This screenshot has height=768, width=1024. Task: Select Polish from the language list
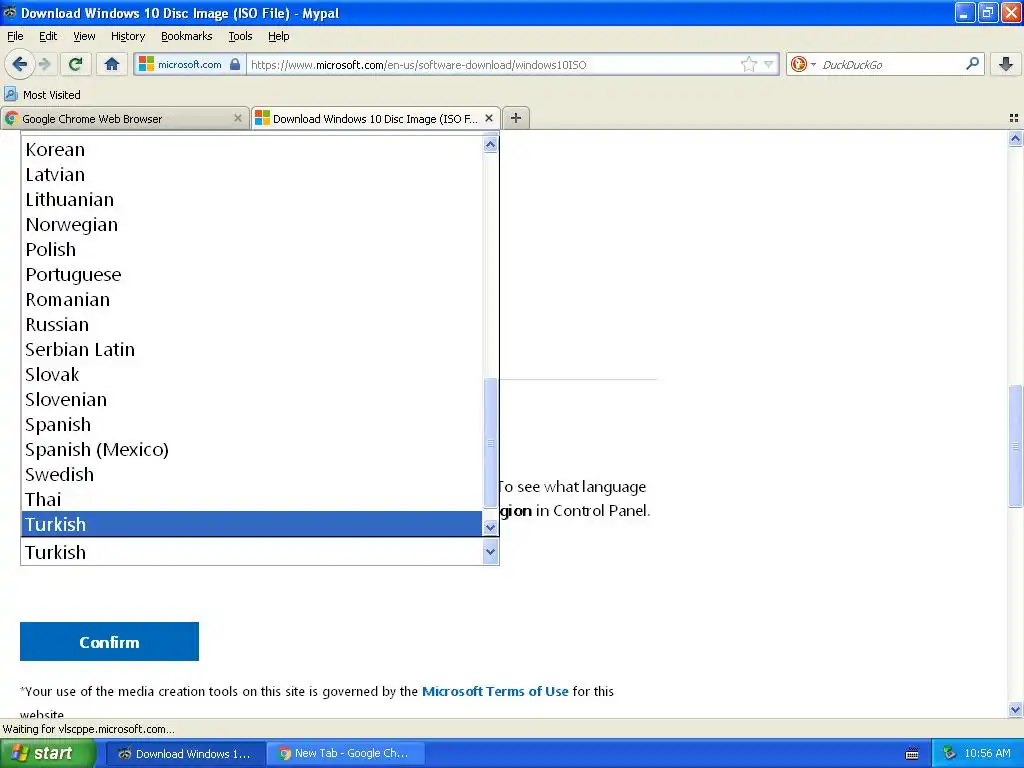click(251, 249)
